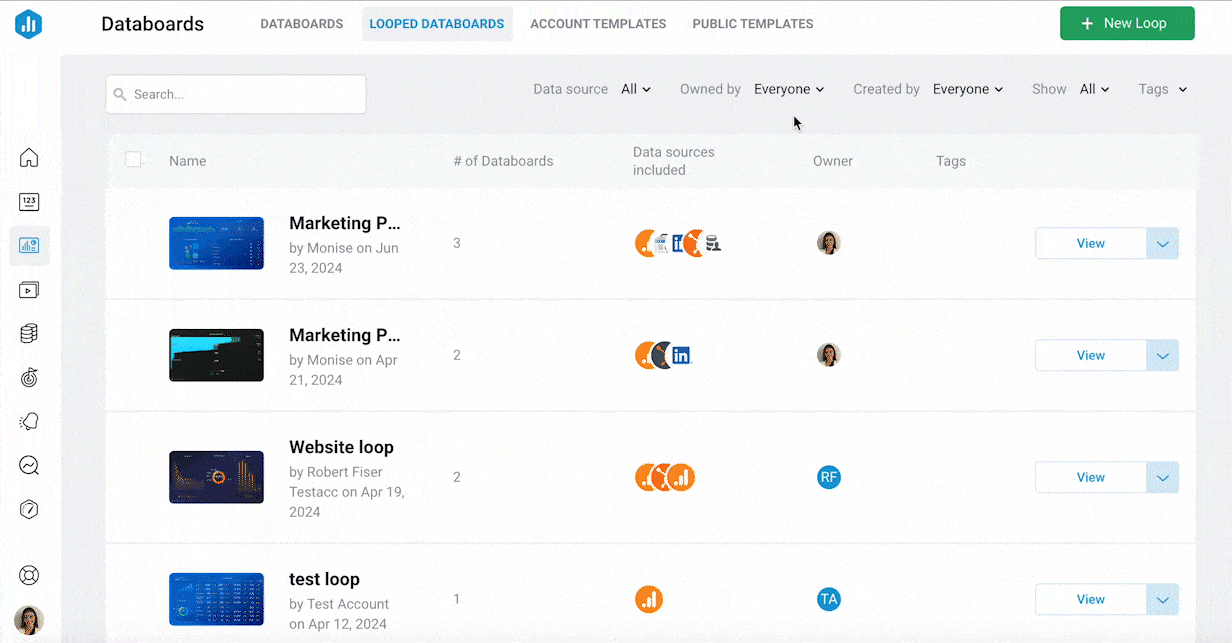Switch to the Public Templates tab
Screen dimensions: 1232x643
tap(752, 24)
